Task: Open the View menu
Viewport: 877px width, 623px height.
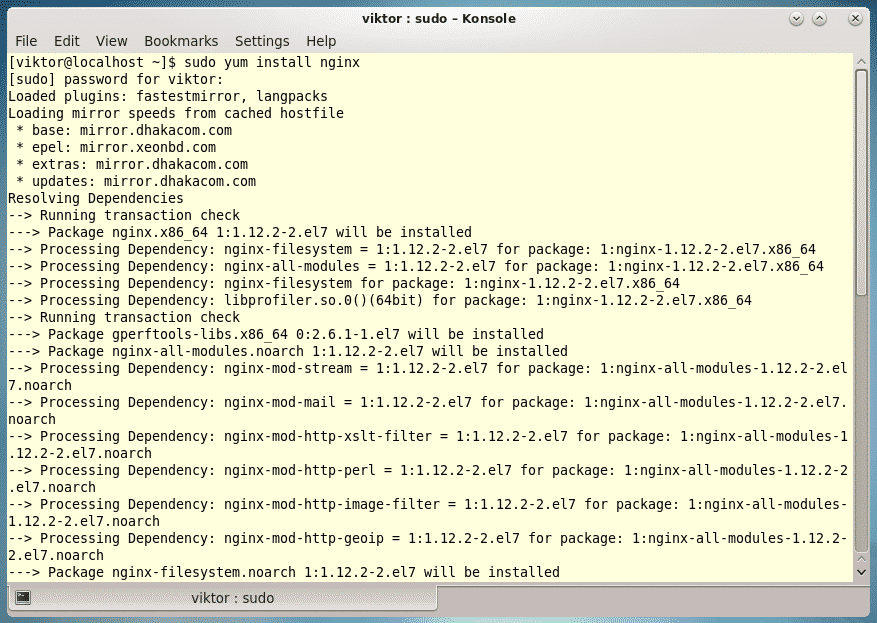Action: 111,41
